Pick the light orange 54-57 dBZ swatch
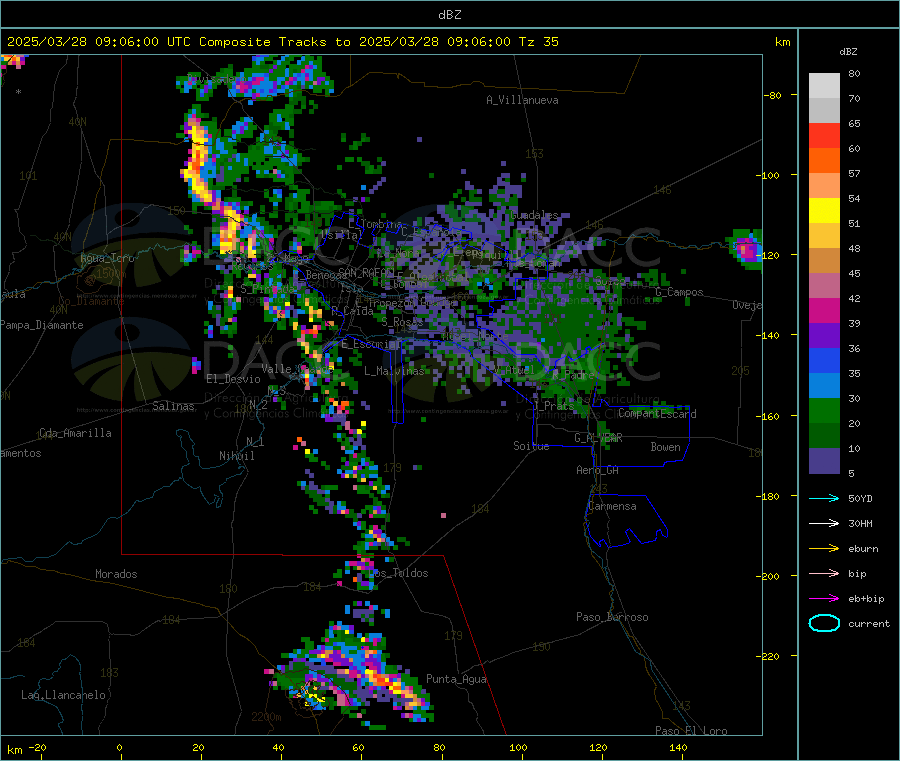900x761 pixels. [824, 186]
